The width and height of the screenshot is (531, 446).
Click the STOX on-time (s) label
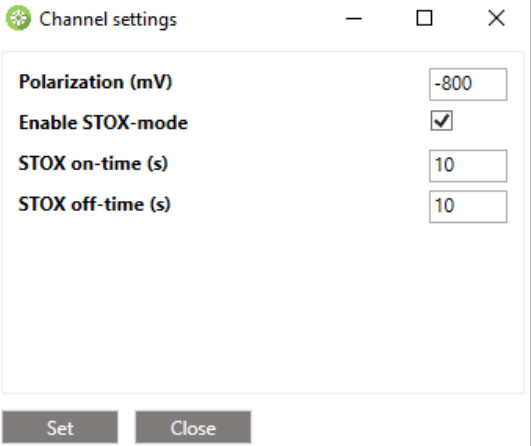coord(93,164)
